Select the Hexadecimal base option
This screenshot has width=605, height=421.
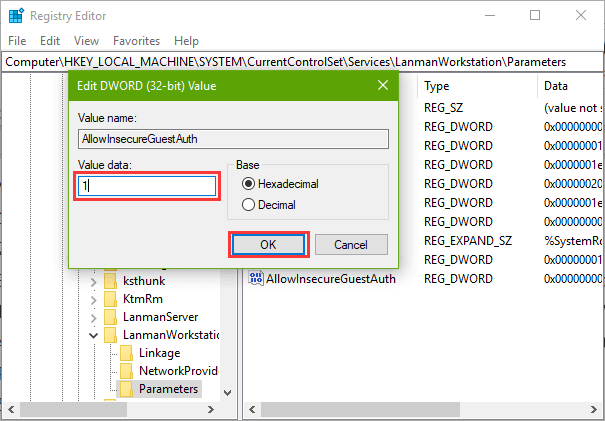tap(280, 184)
